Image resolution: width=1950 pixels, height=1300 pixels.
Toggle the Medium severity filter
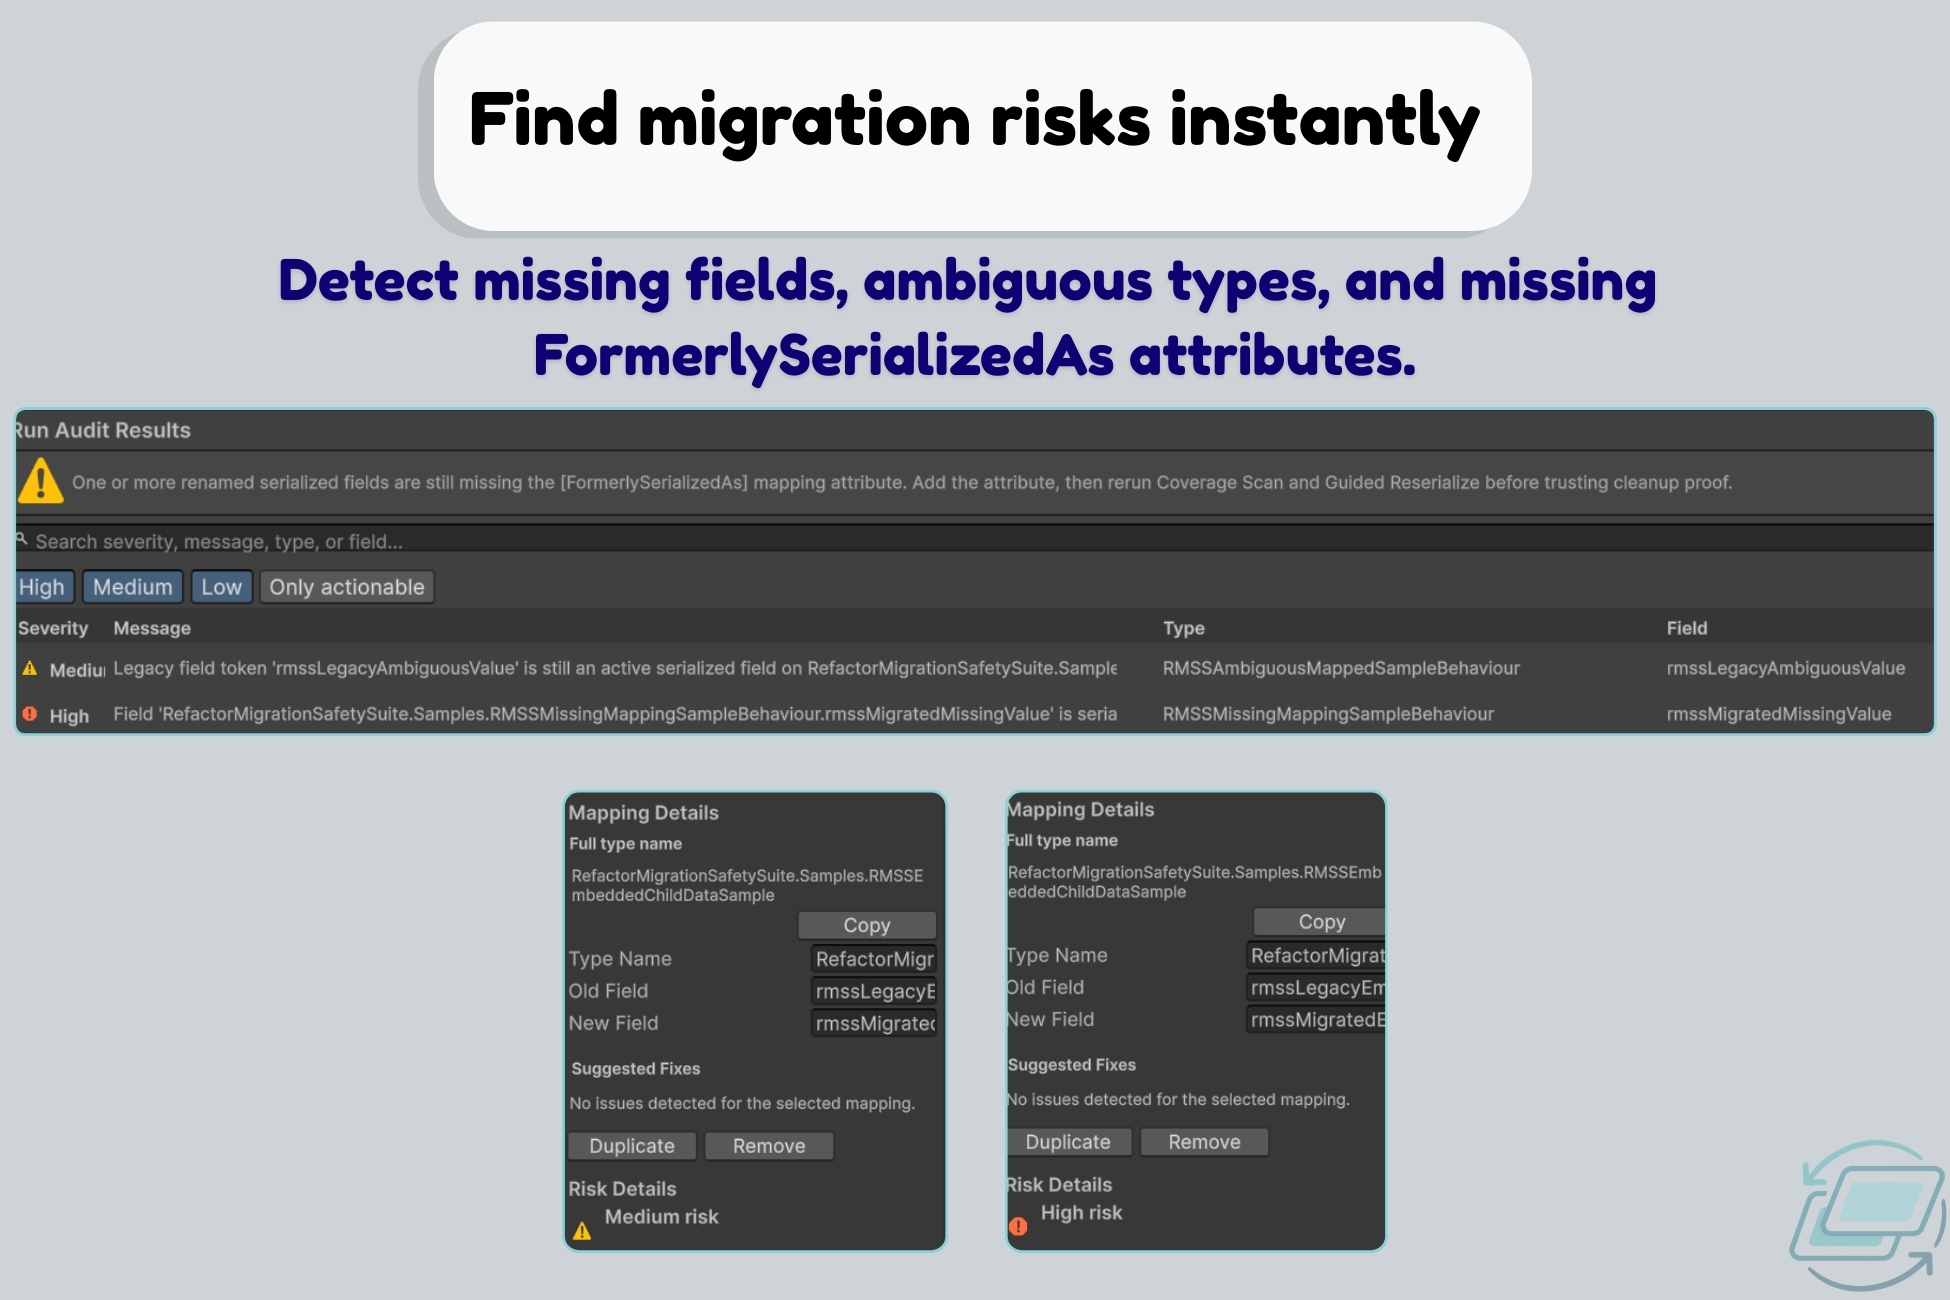(132, 587)
